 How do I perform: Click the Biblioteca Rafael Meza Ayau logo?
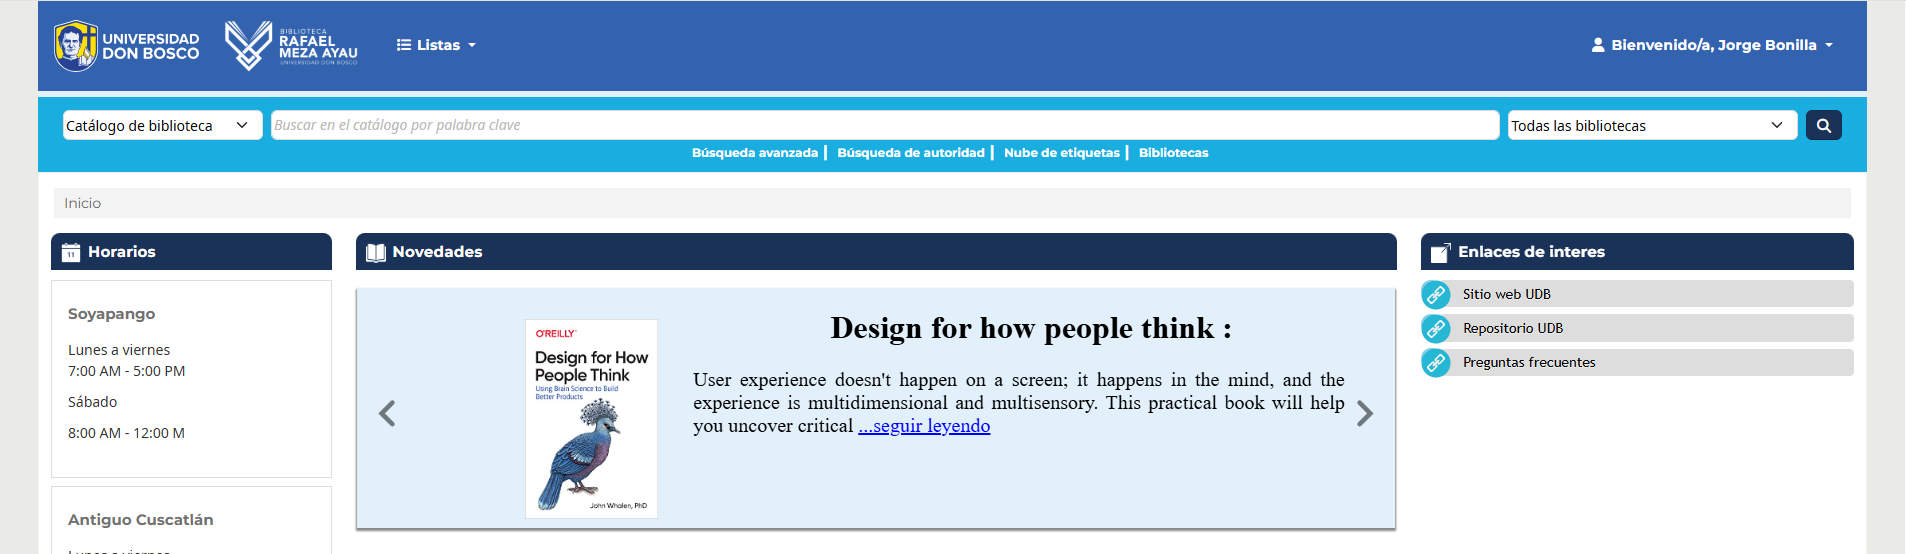point(291,46)
